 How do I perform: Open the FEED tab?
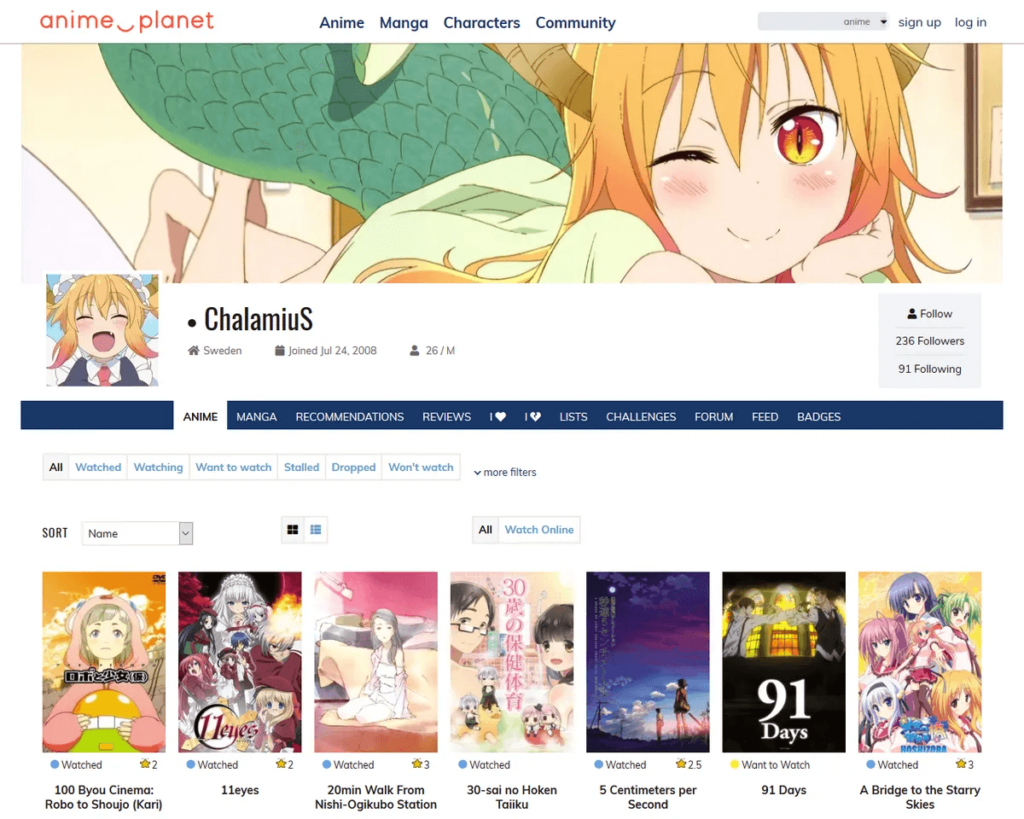pos(765,417)
